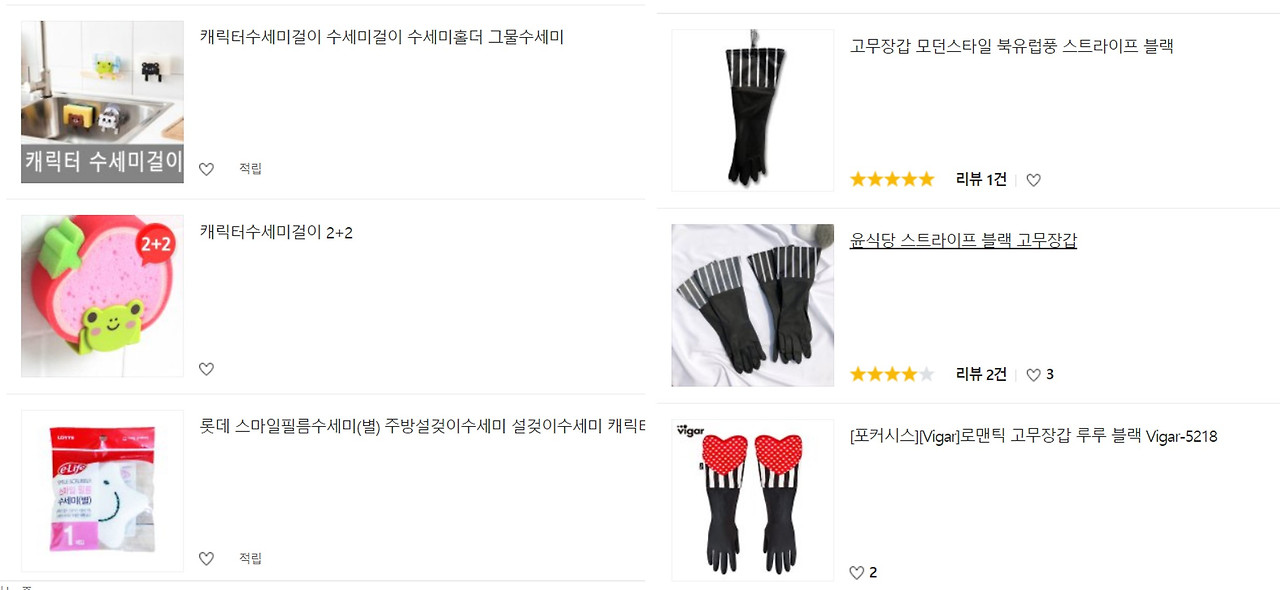Click five-star rating on striped black glove
Screen dimensions: 1280x590
[x=892, y=180]
